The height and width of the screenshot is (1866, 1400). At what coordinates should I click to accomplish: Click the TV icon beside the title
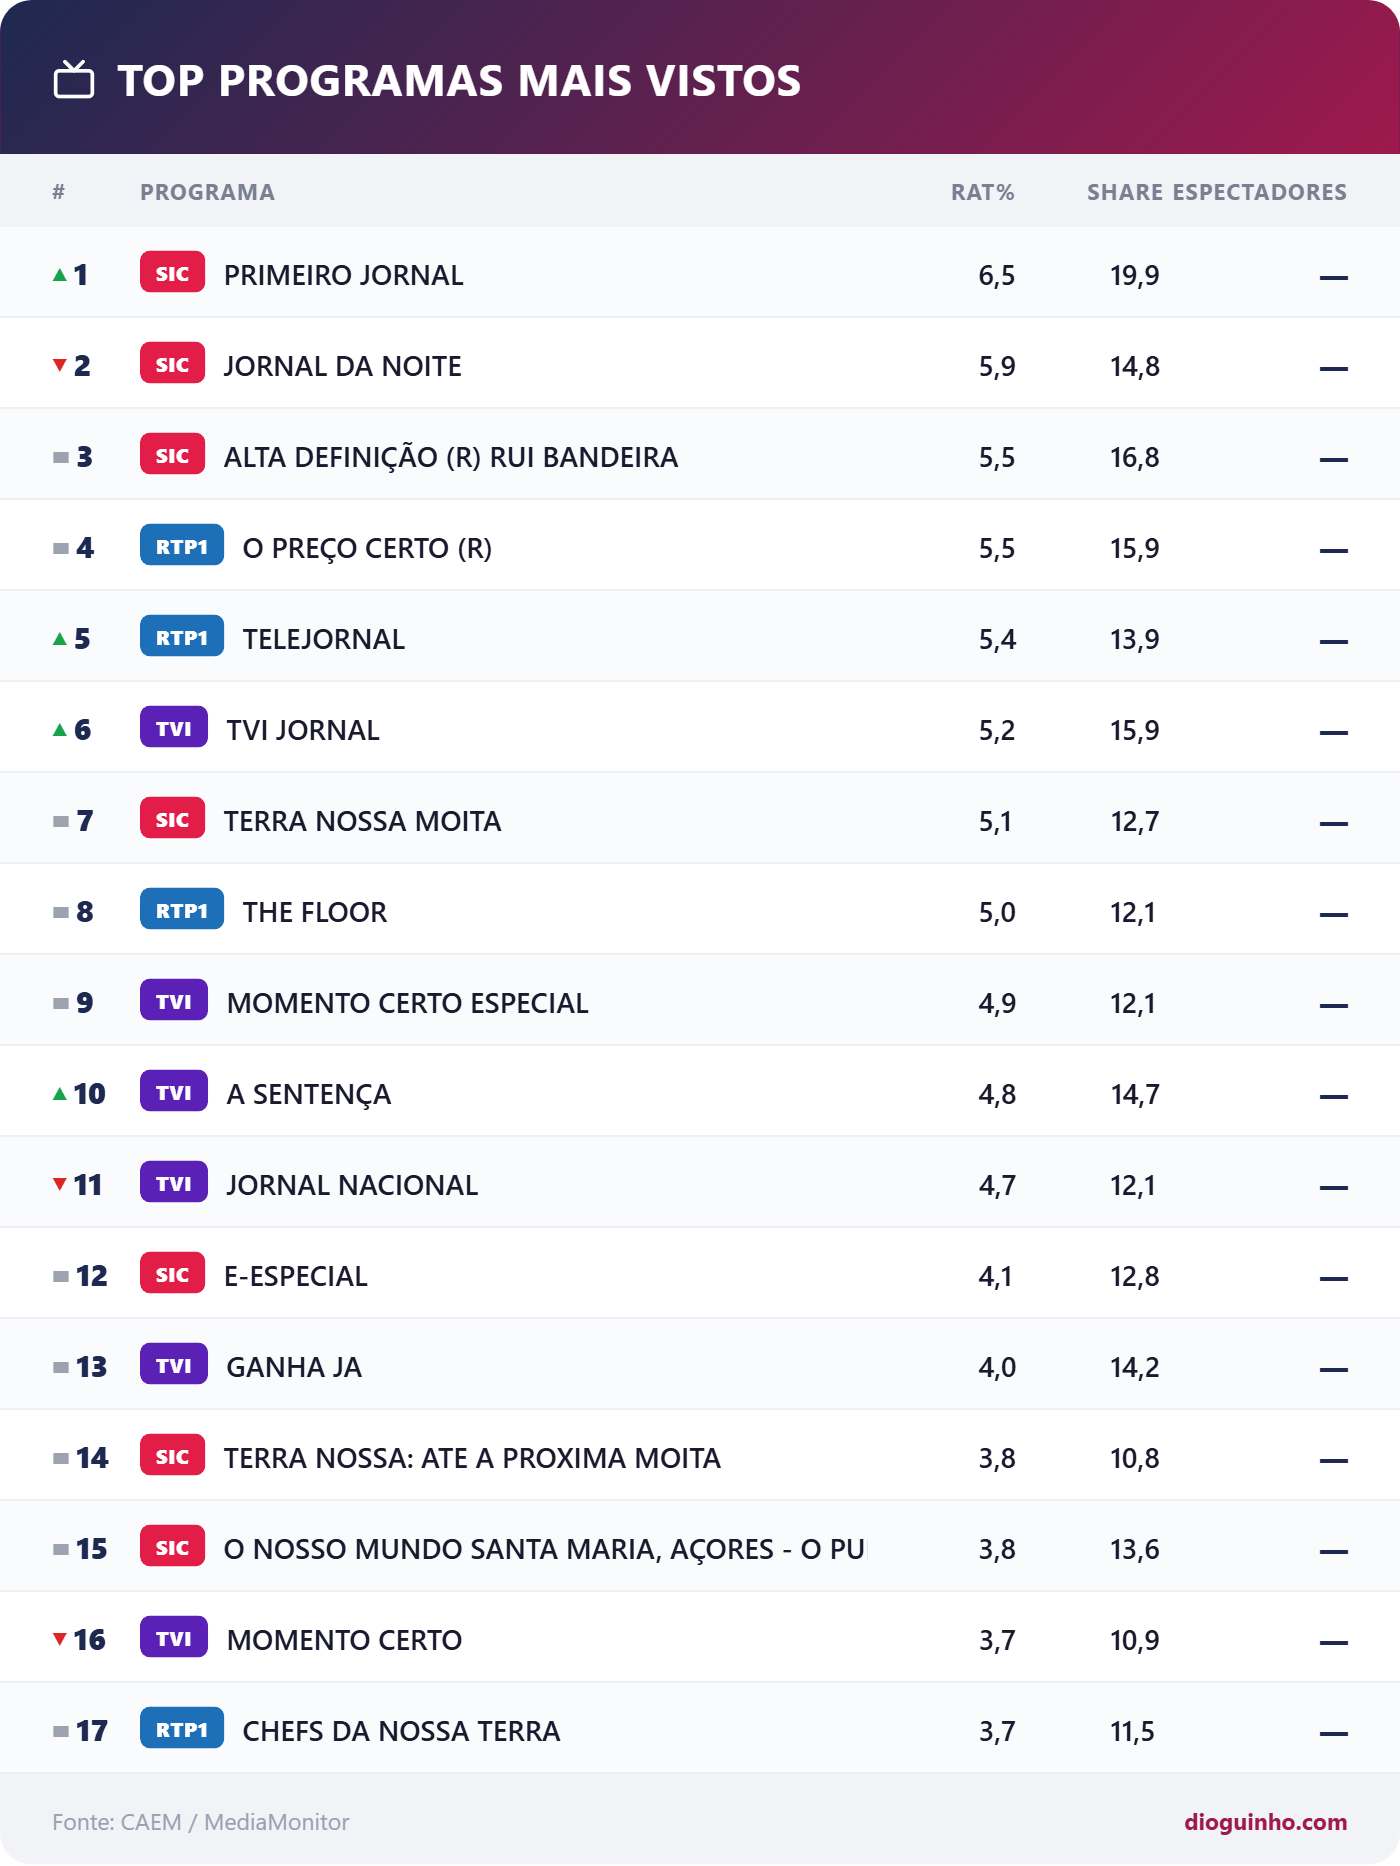click(x=74, y=80)
